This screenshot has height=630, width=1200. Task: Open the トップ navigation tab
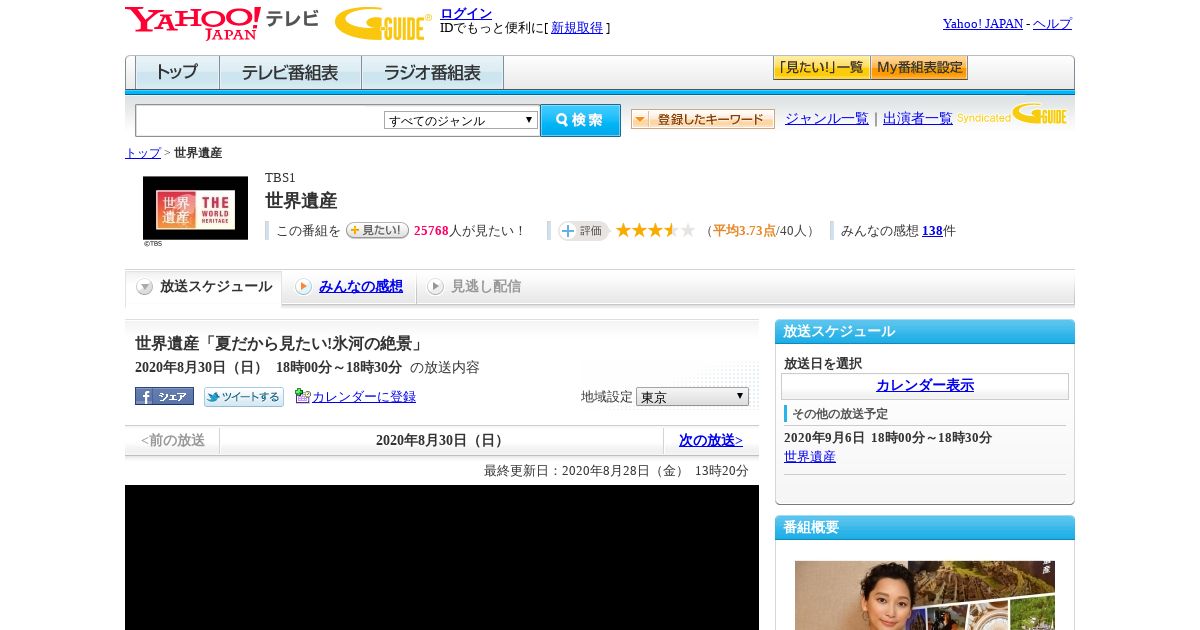coord(177,73)
